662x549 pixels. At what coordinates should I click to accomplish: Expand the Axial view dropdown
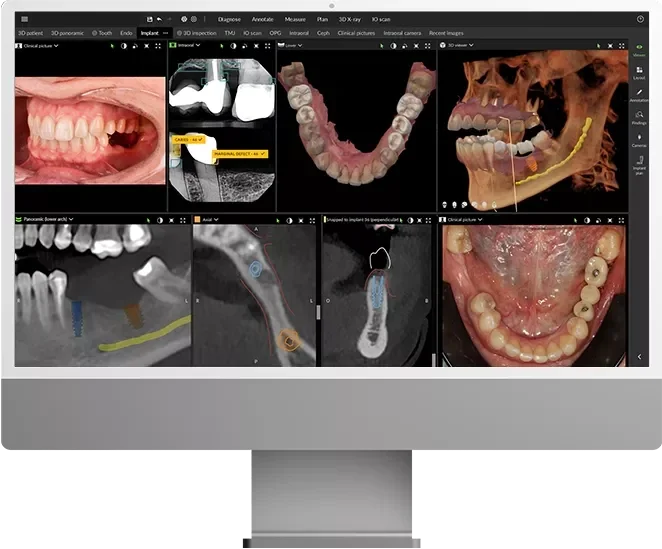[216, 219]
